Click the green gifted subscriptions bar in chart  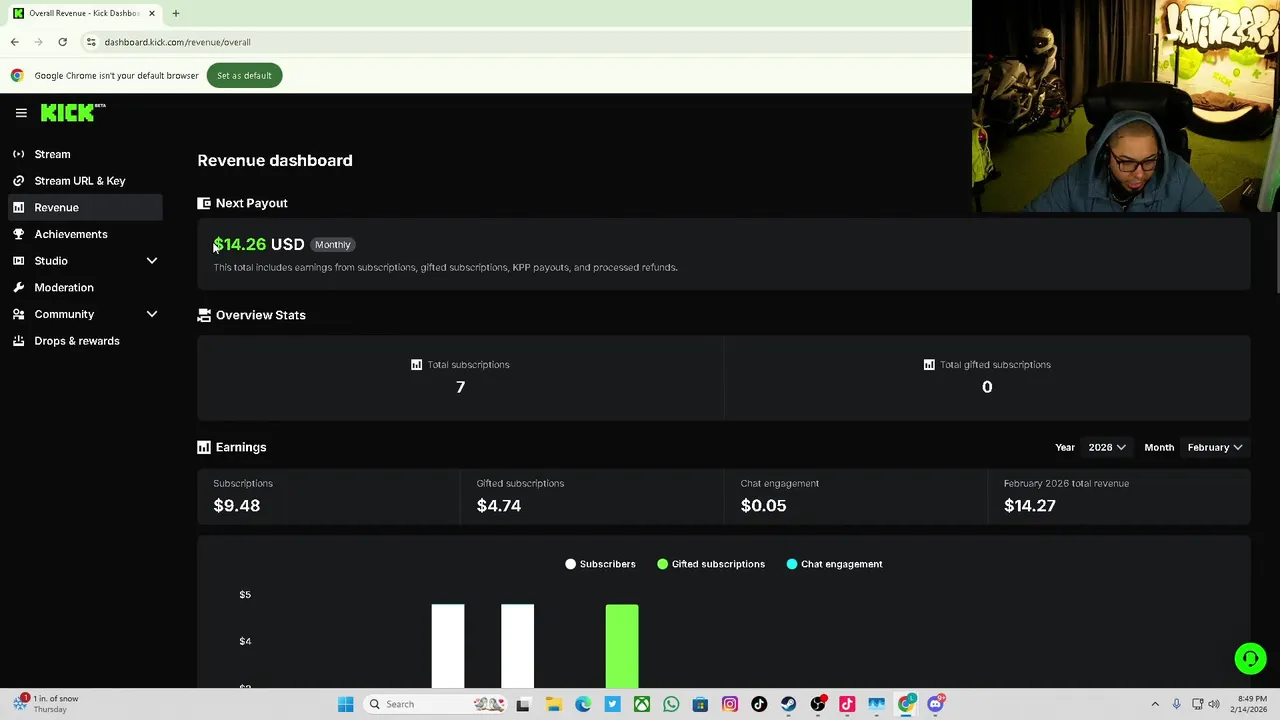622,646
